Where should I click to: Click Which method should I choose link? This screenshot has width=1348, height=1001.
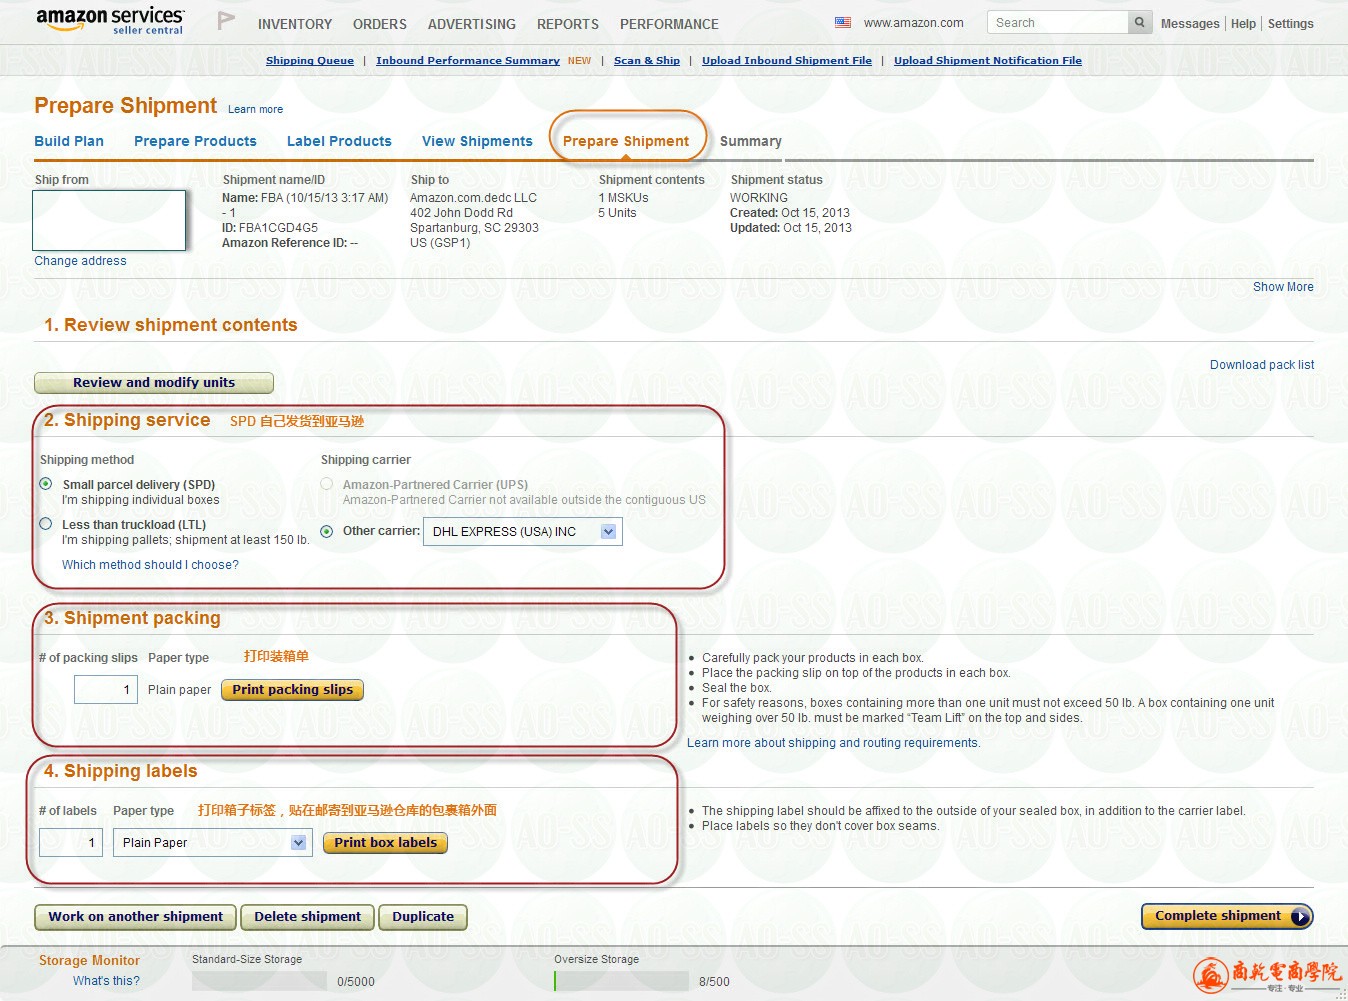(x=150, y=565)
